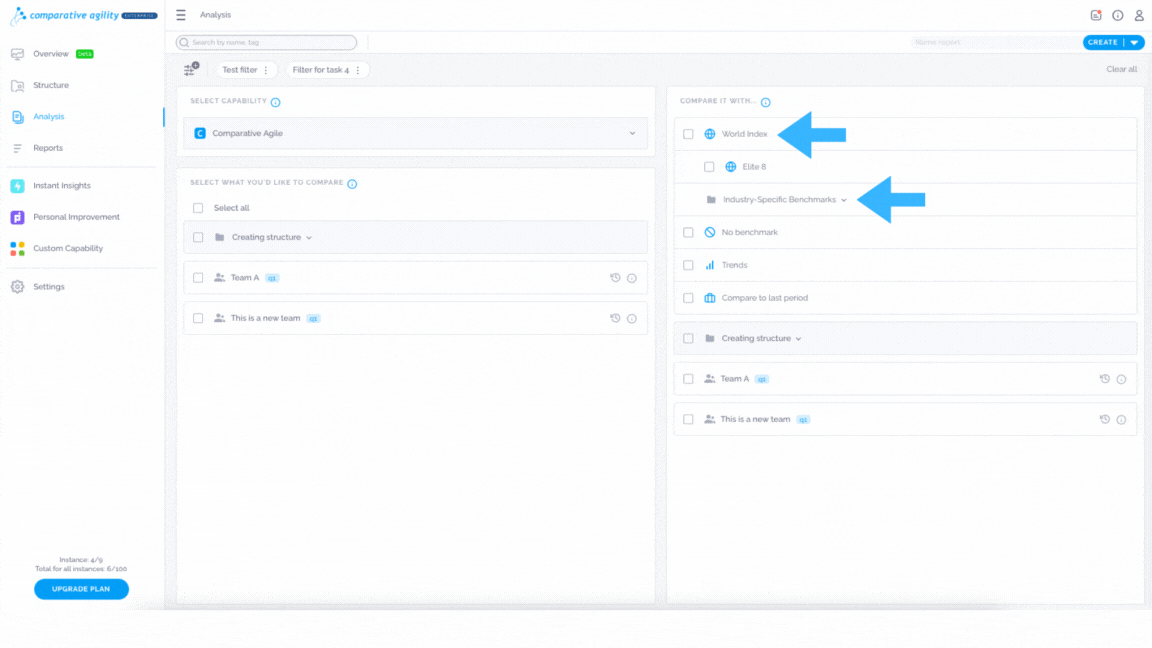This screenshot has height=648, width=1152.
Task: Open the notifications calendar icon
Action: (1096, 15)
